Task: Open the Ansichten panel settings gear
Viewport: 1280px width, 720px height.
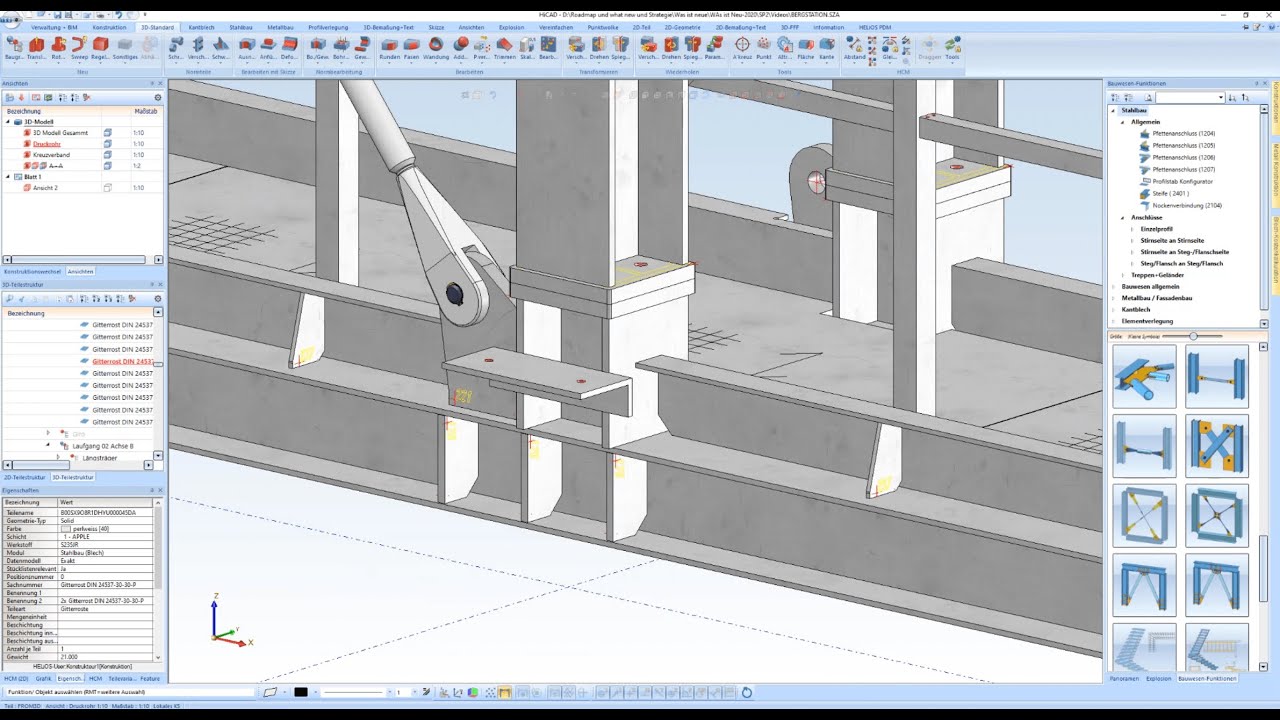Action: (x=158, y=97)
